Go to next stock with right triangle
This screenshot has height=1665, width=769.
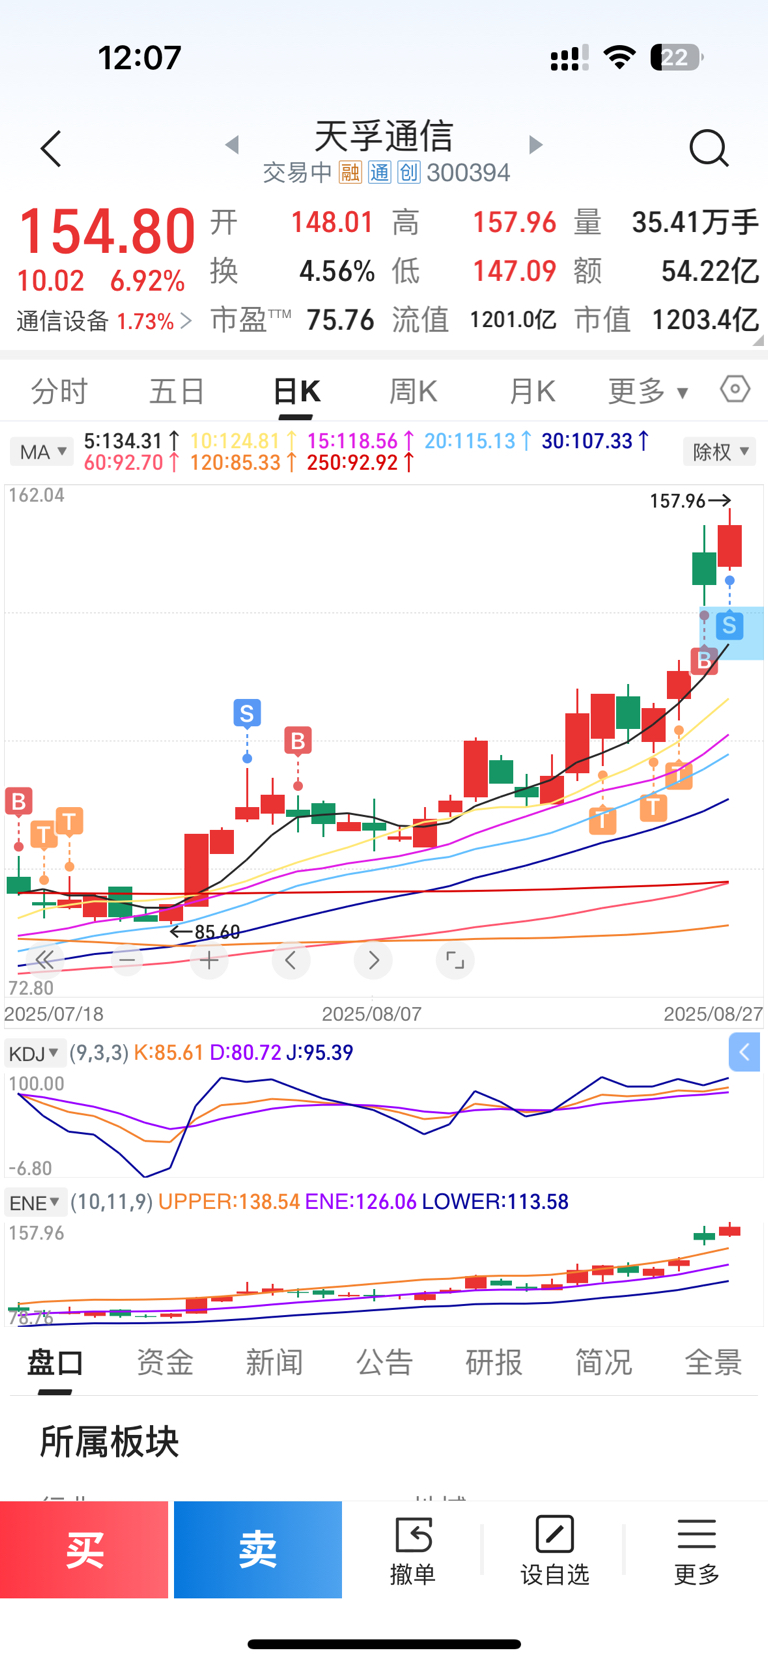pyautogui.click(x=535, y=145)
